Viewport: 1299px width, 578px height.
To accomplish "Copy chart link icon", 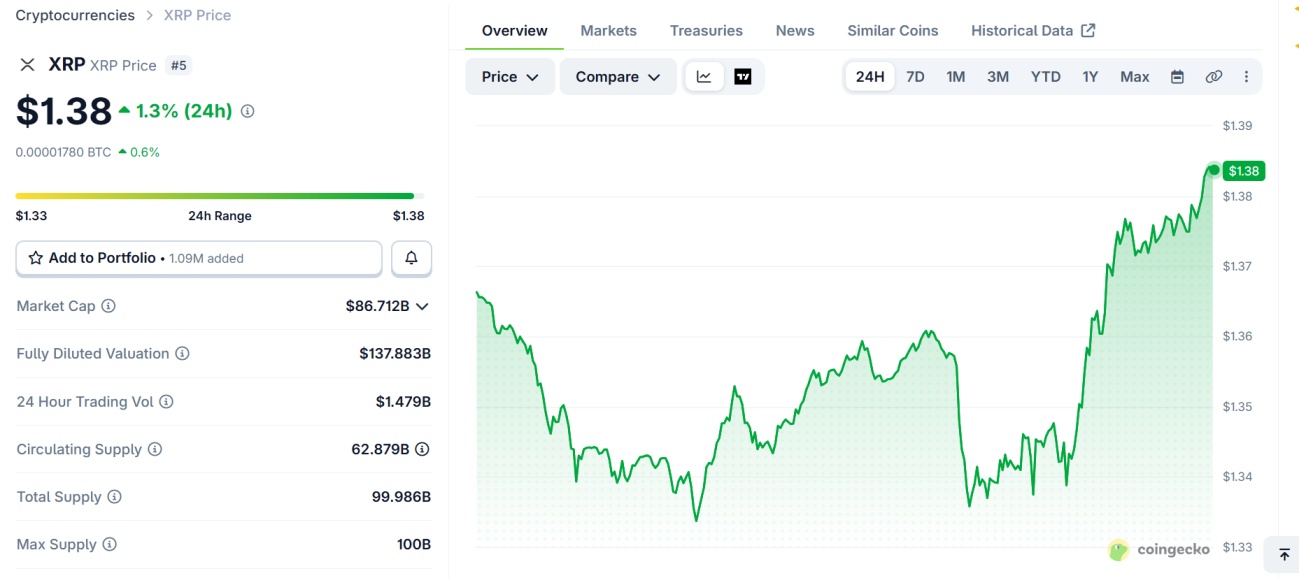I will pos(1214,77).
